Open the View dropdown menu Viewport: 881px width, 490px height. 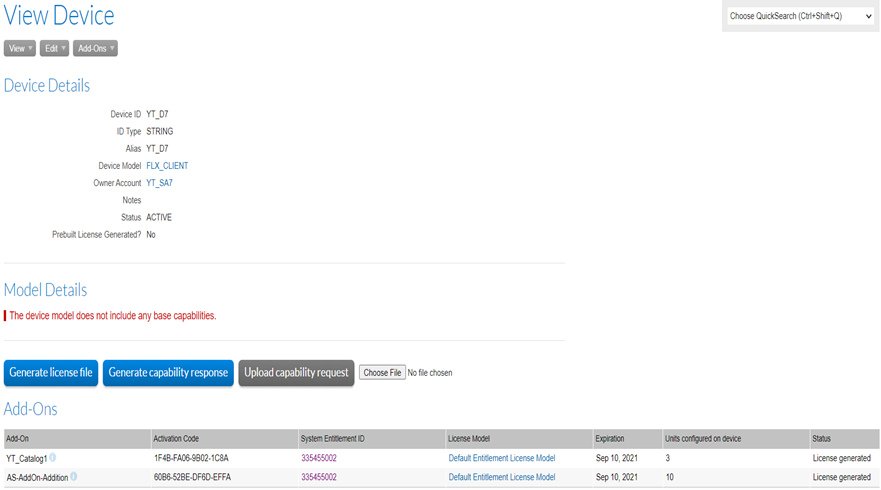tap(20, 48)
